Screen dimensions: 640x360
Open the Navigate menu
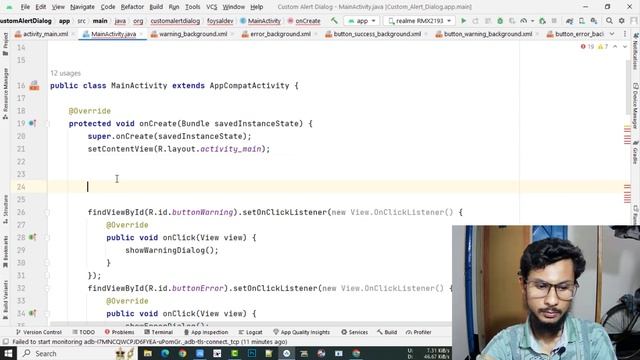[82, 7]
